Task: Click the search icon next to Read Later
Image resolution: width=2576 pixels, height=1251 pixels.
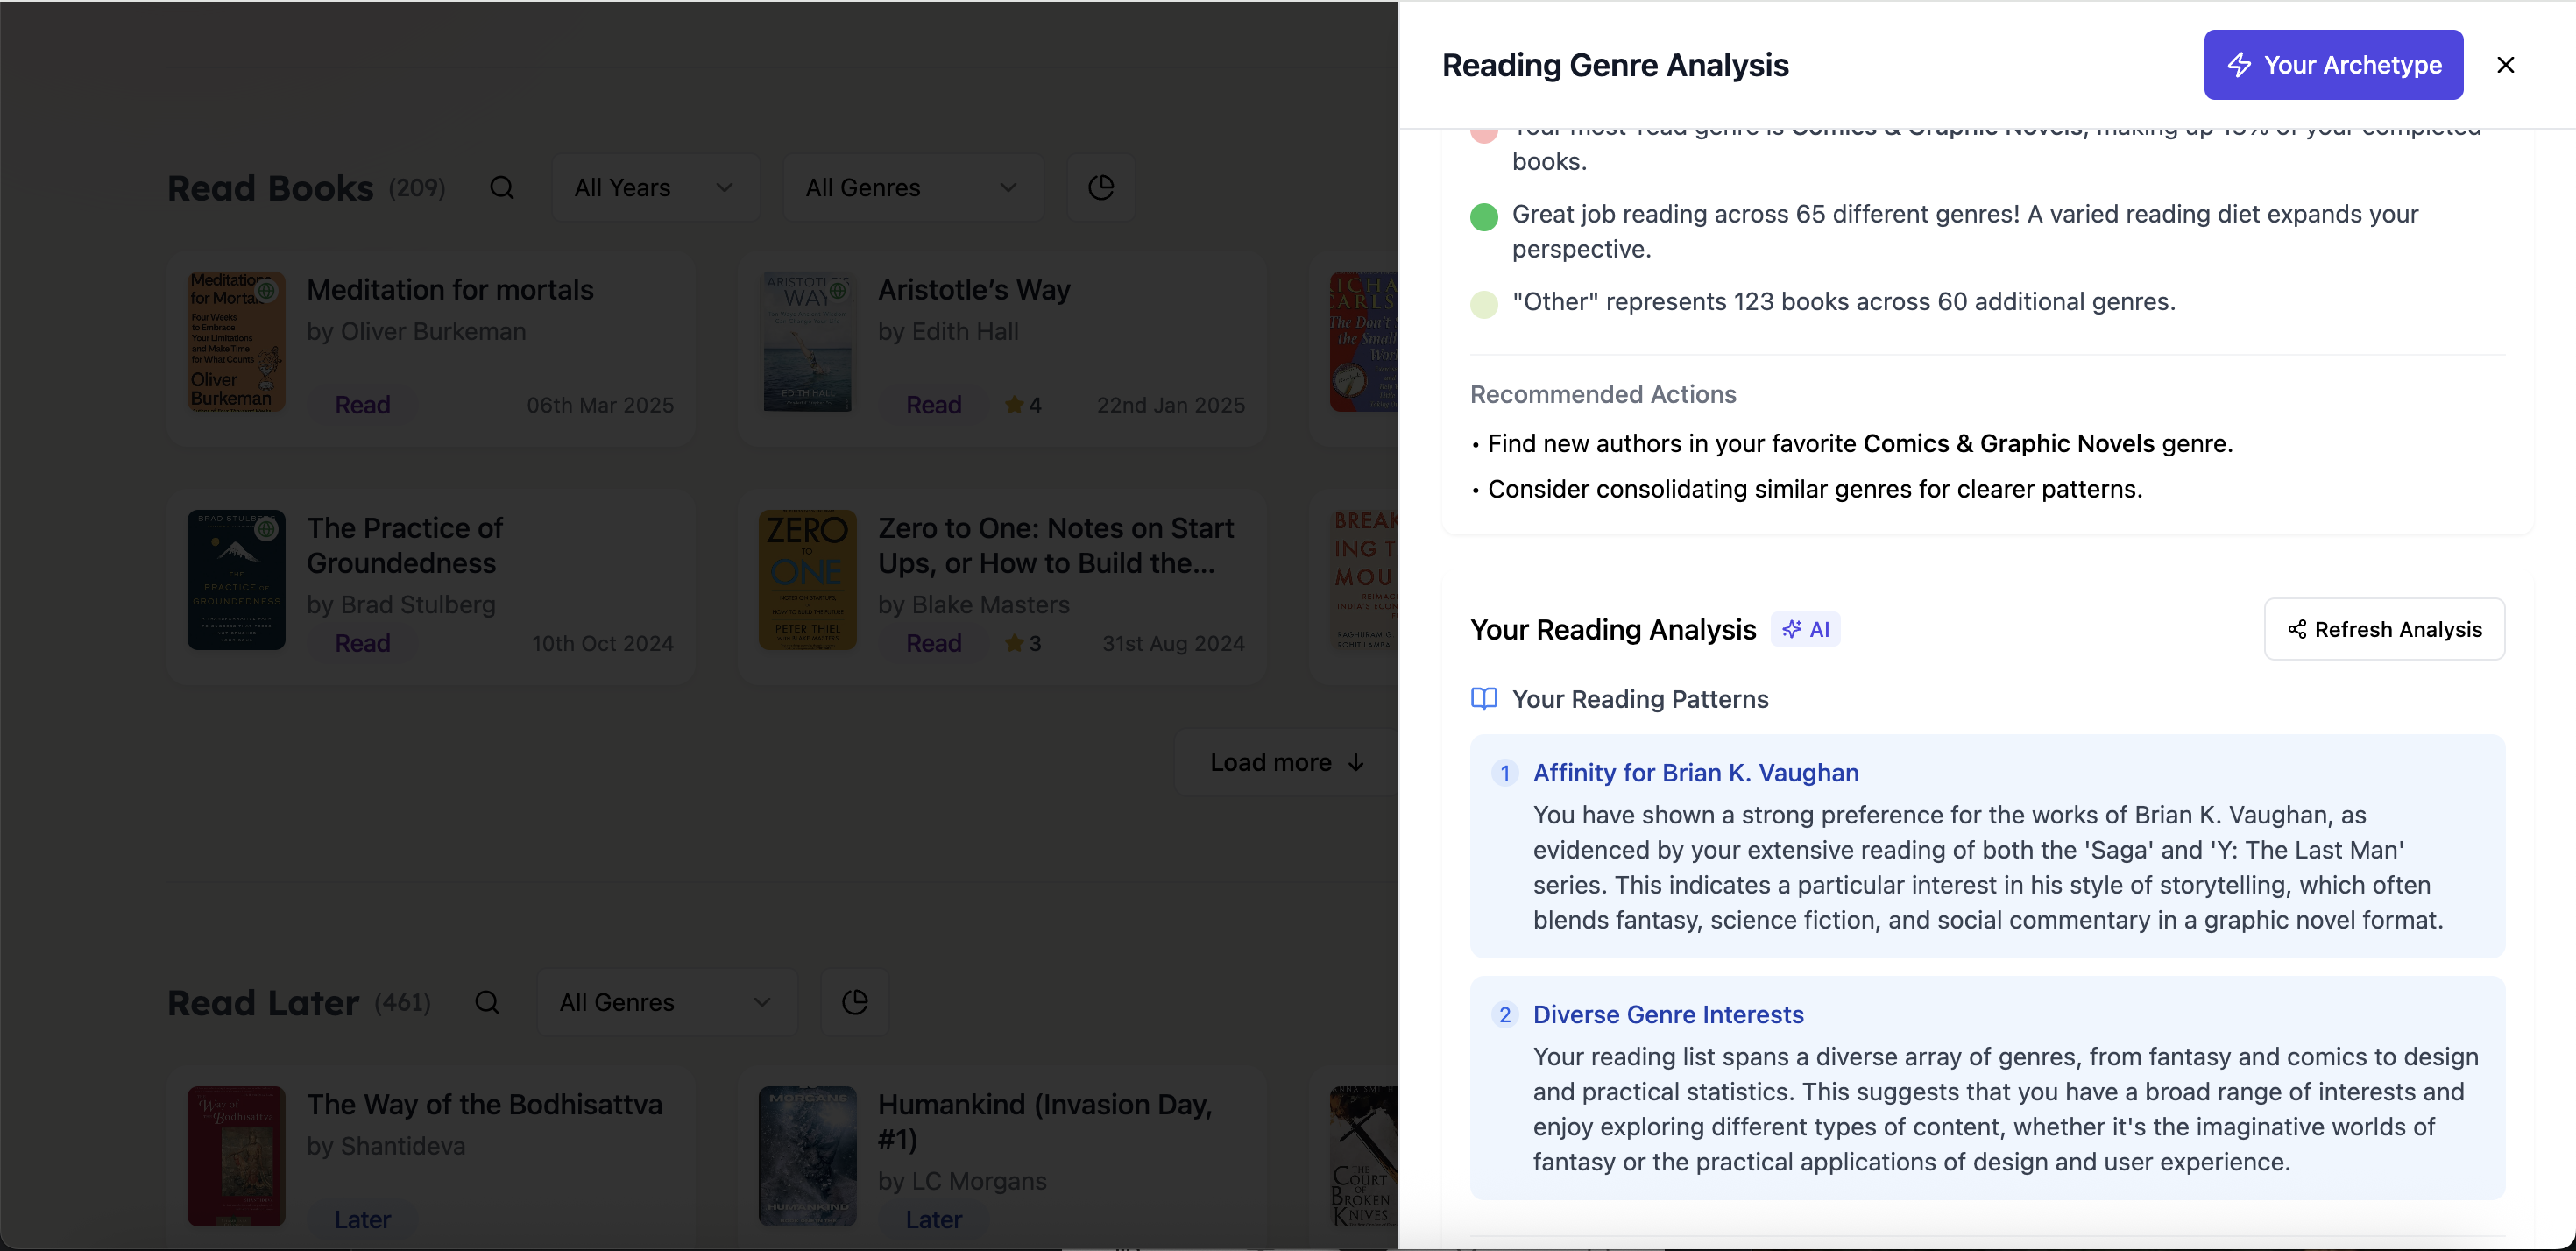Action: 487,1002
